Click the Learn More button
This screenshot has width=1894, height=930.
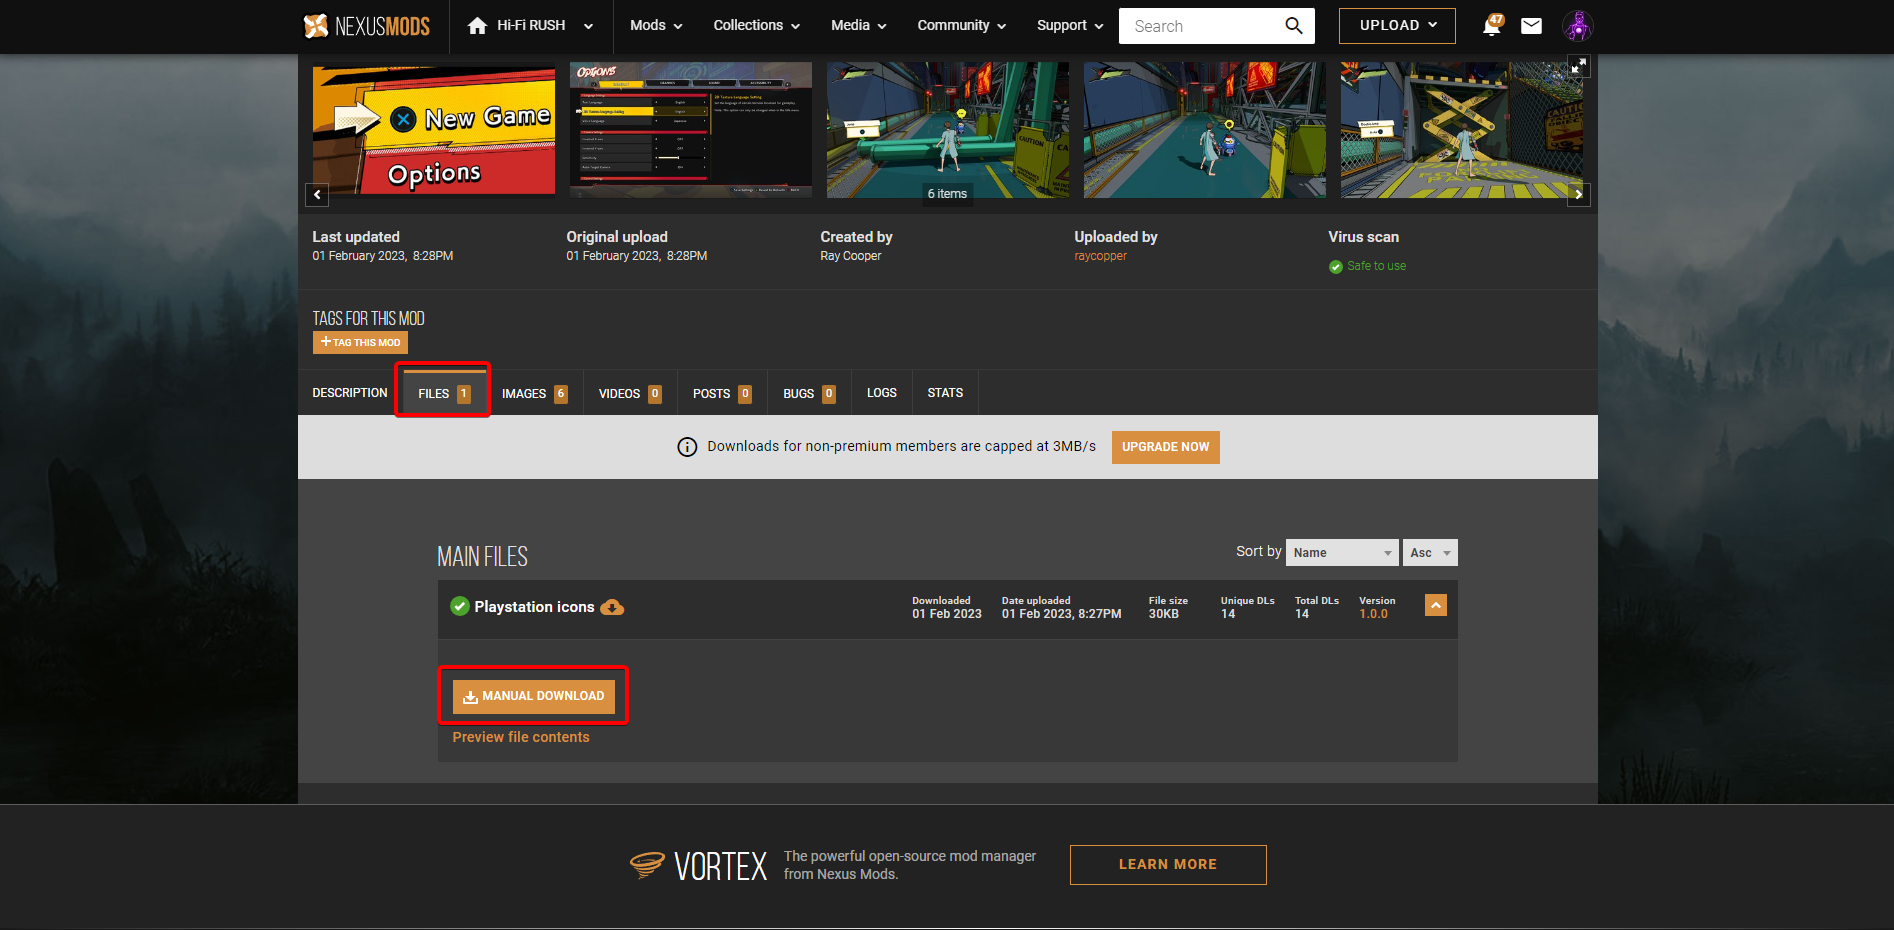(1168, 865)
